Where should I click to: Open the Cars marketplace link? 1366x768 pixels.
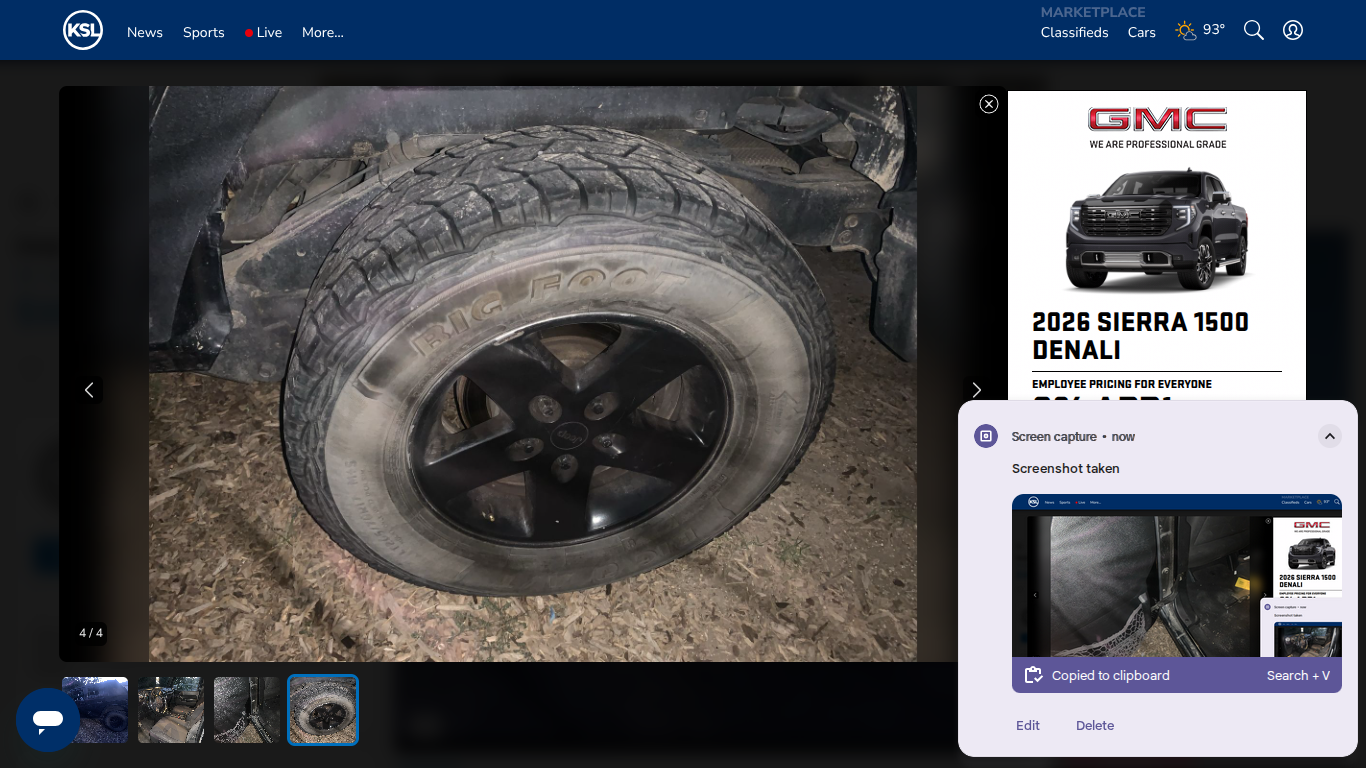pos(1142,32)
